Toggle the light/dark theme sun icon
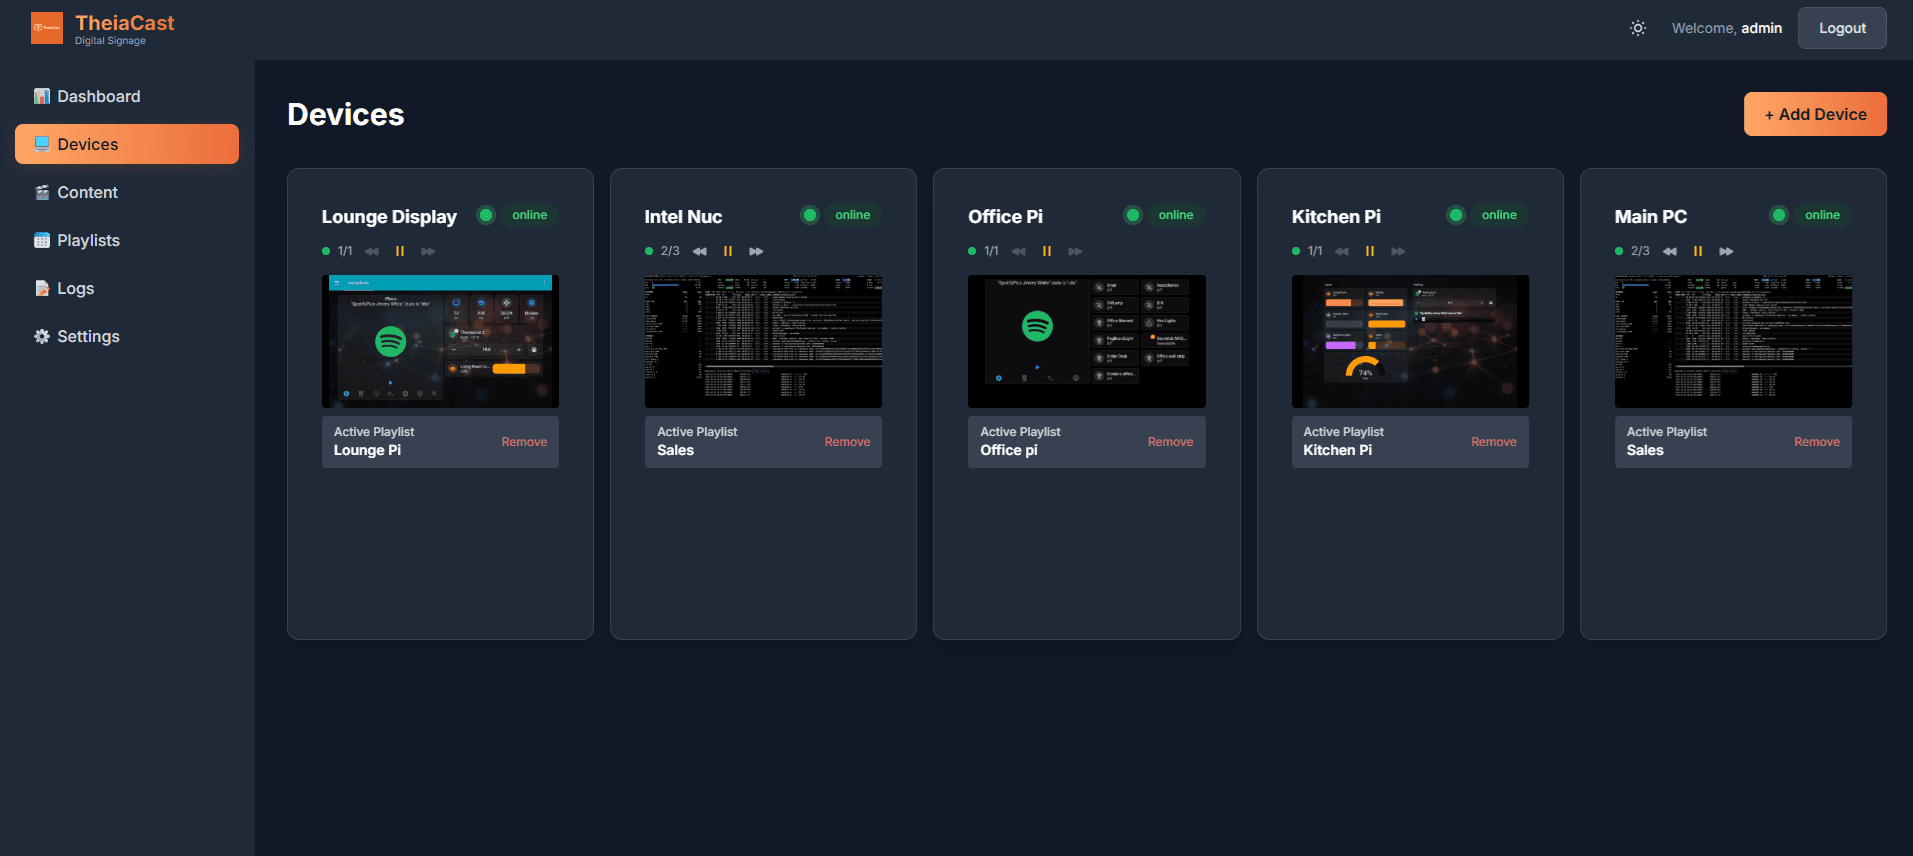 (x=1637, y=28)
